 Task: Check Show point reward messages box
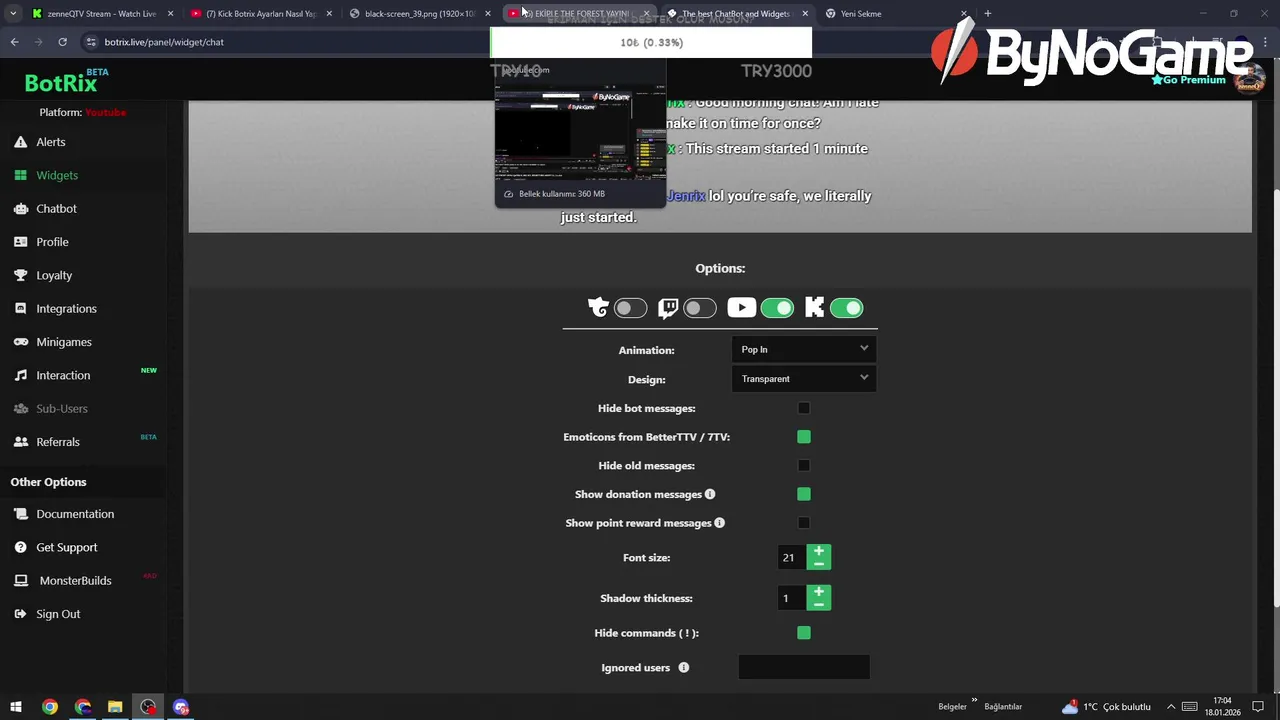click(x=804, y=523)
